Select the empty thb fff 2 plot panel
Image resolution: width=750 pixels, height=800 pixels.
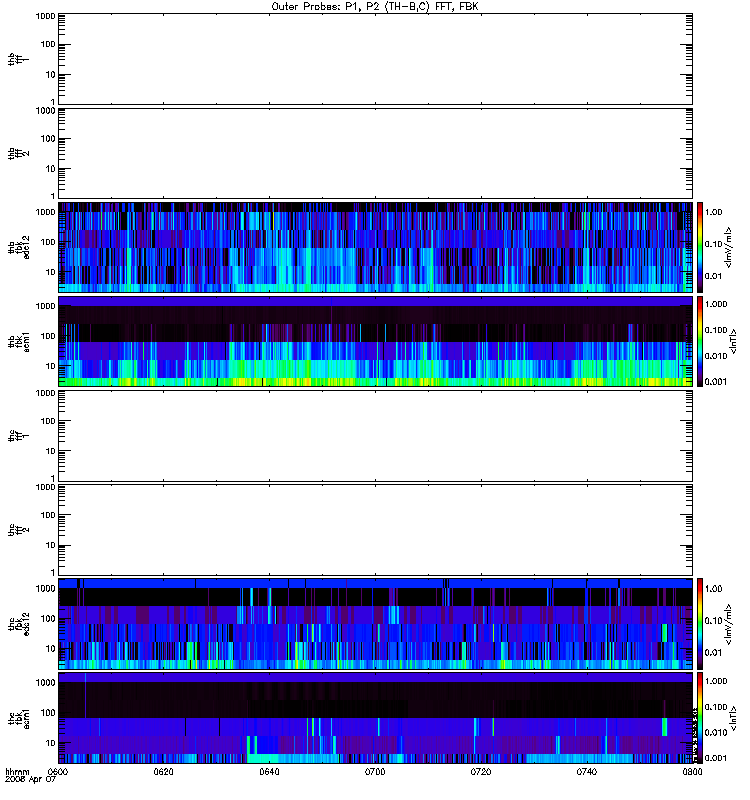pyautogui.click(x=375, y=153)
